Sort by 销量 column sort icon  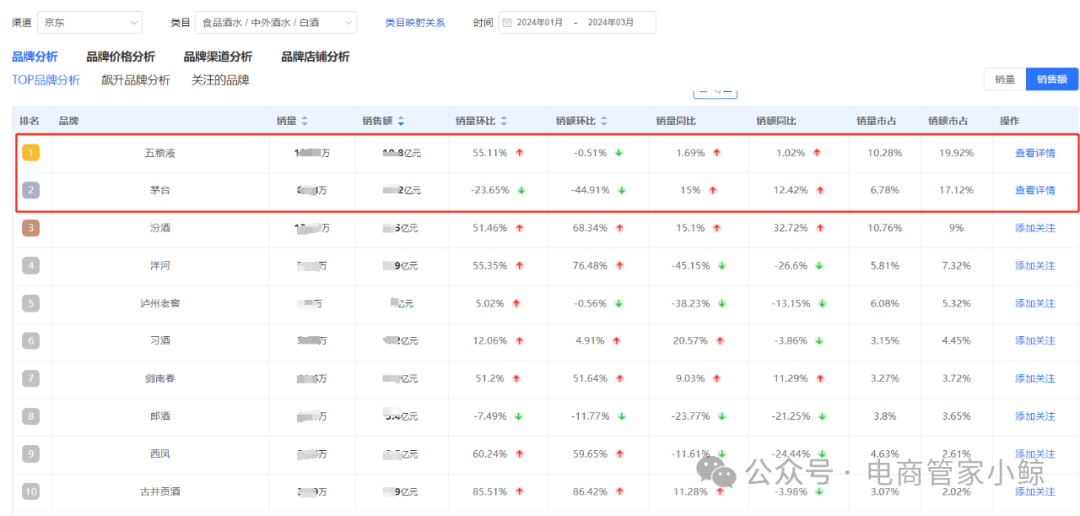tap(304, 121)
